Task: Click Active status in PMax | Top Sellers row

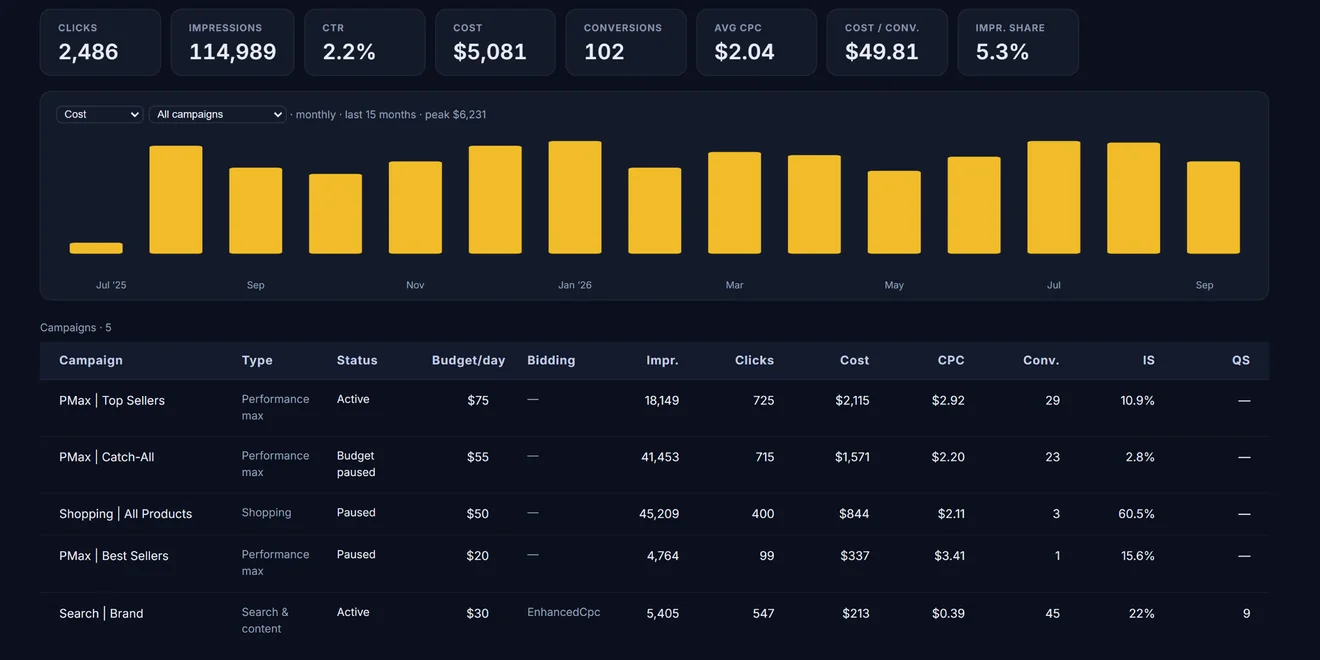Action: pyautogui.click(x=353, y=399)
